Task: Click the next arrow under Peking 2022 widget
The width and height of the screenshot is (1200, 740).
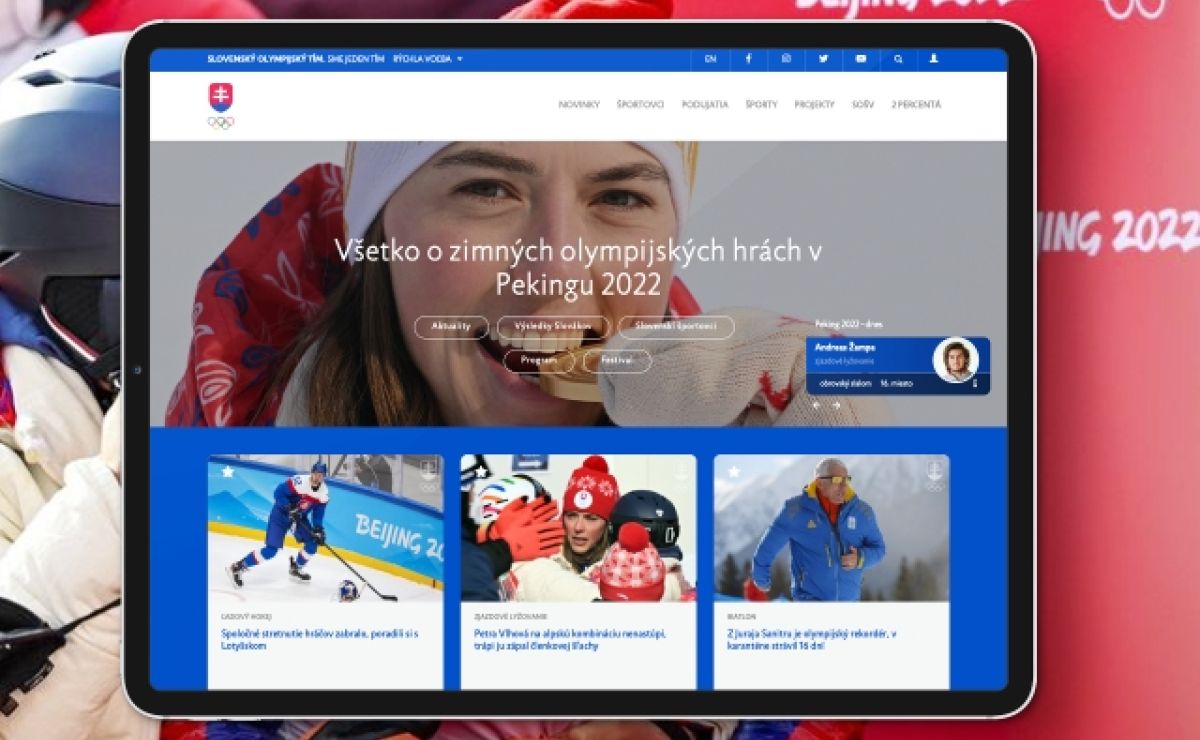Action: 836,405
